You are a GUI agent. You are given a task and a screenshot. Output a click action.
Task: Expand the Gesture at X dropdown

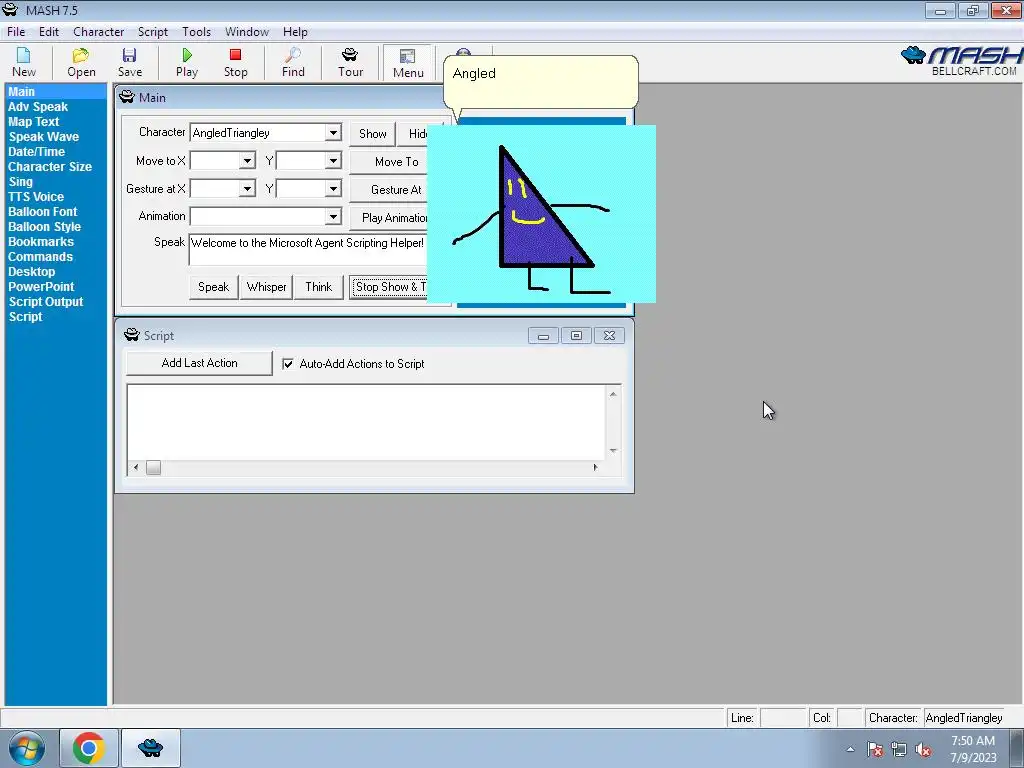pyautogui.click(x=247, y=189)
